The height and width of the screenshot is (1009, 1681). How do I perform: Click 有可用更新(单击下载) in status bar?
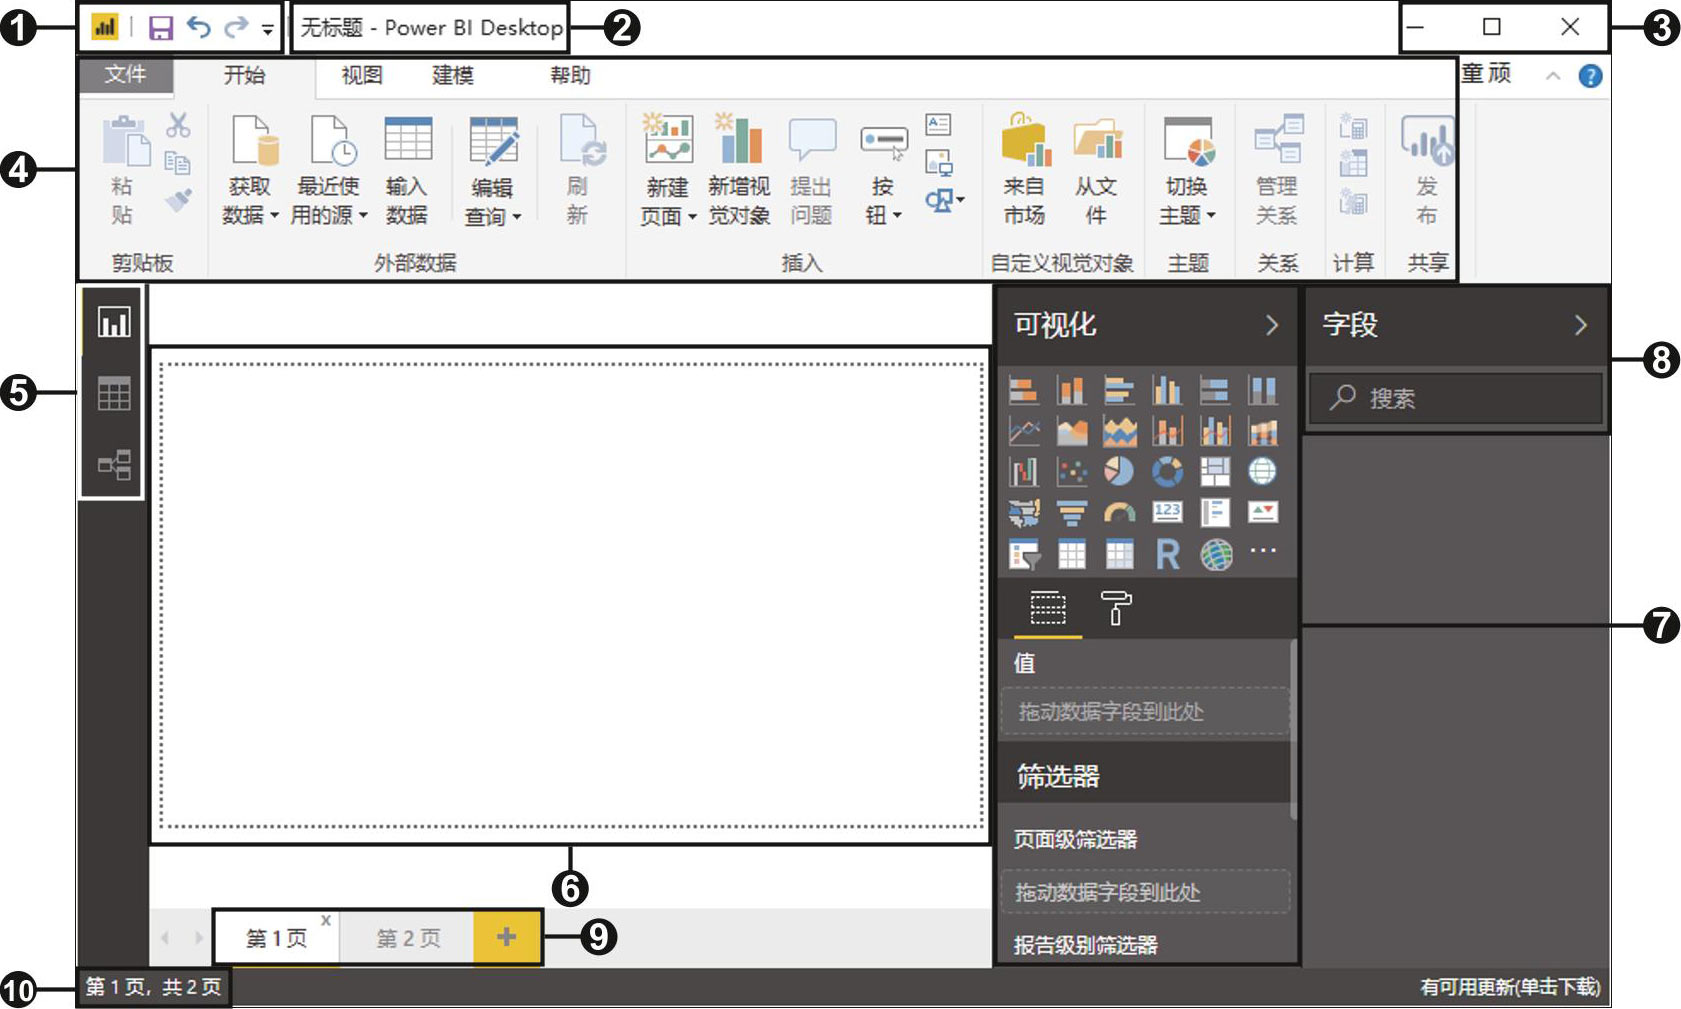click(1510, 987)
